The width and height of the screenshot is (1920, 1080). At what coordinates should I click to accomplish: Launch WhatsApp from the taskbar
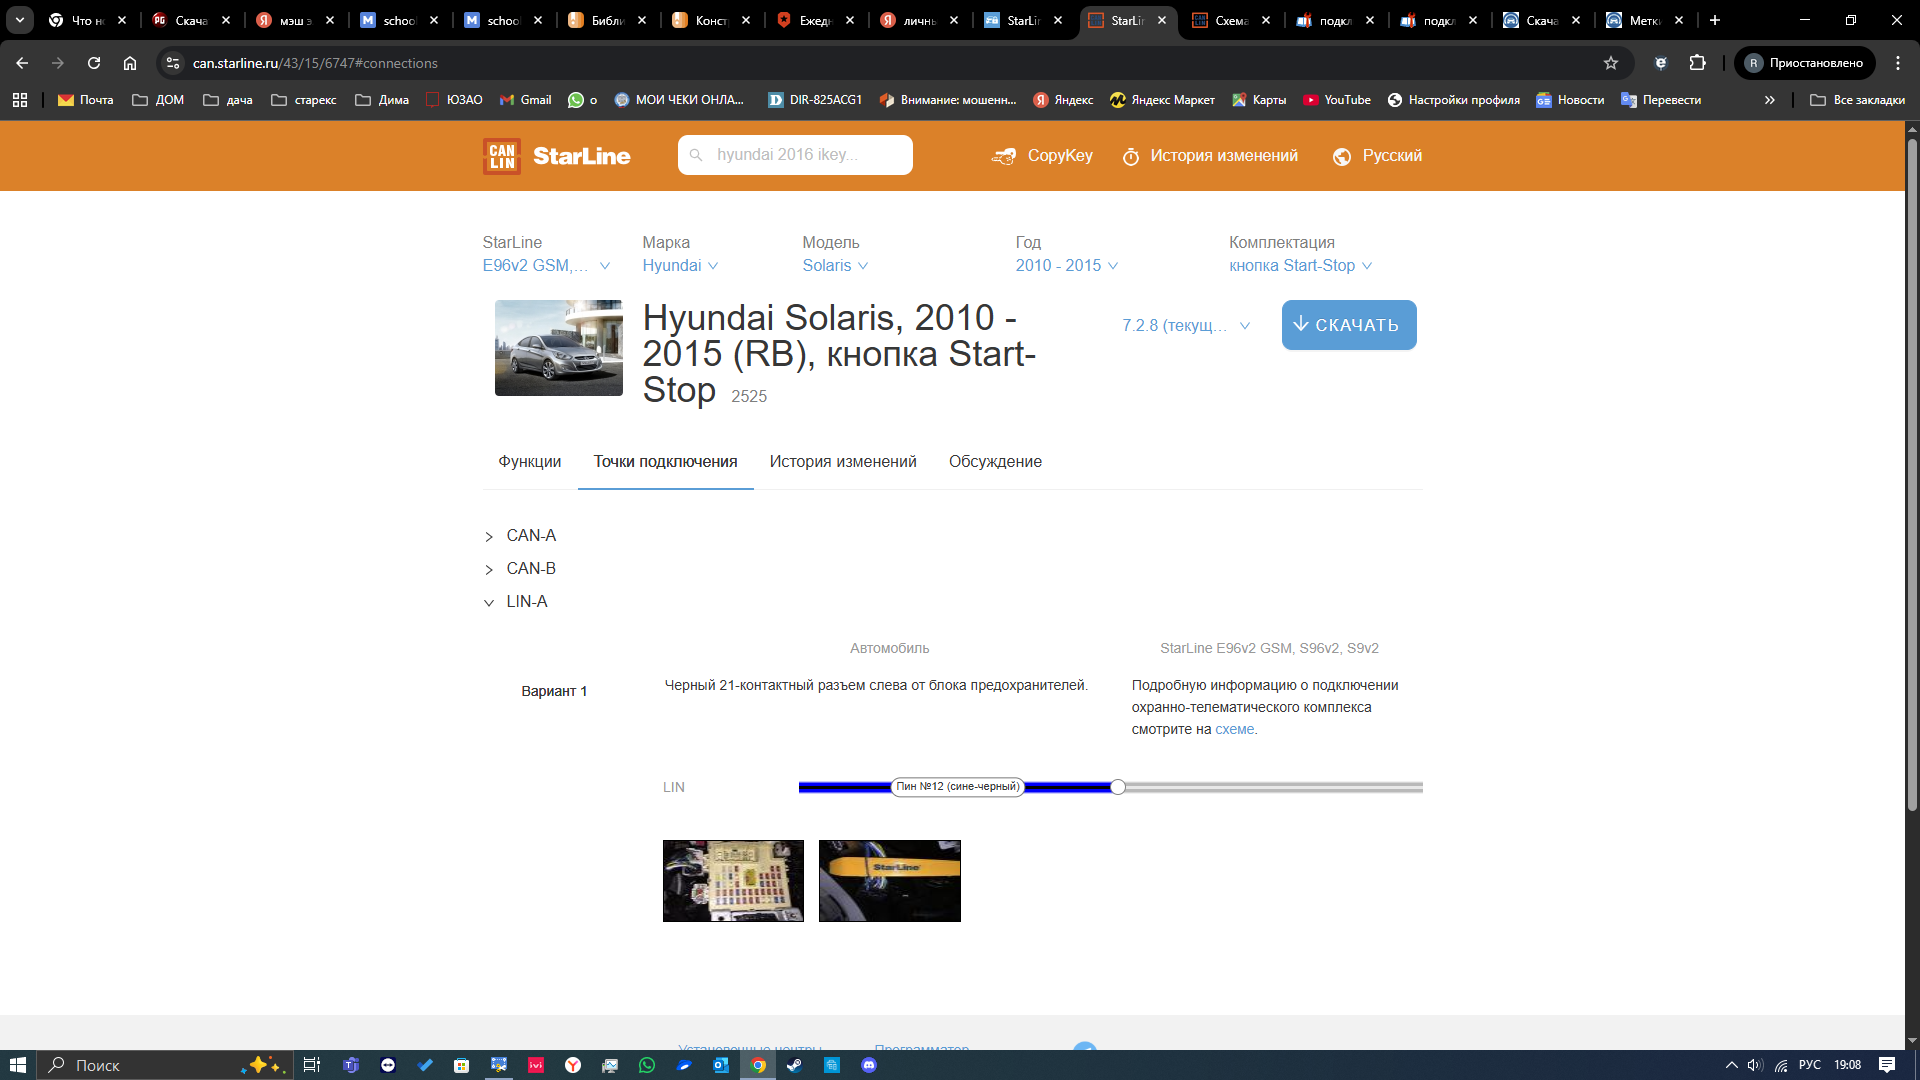click(646, 1065)
